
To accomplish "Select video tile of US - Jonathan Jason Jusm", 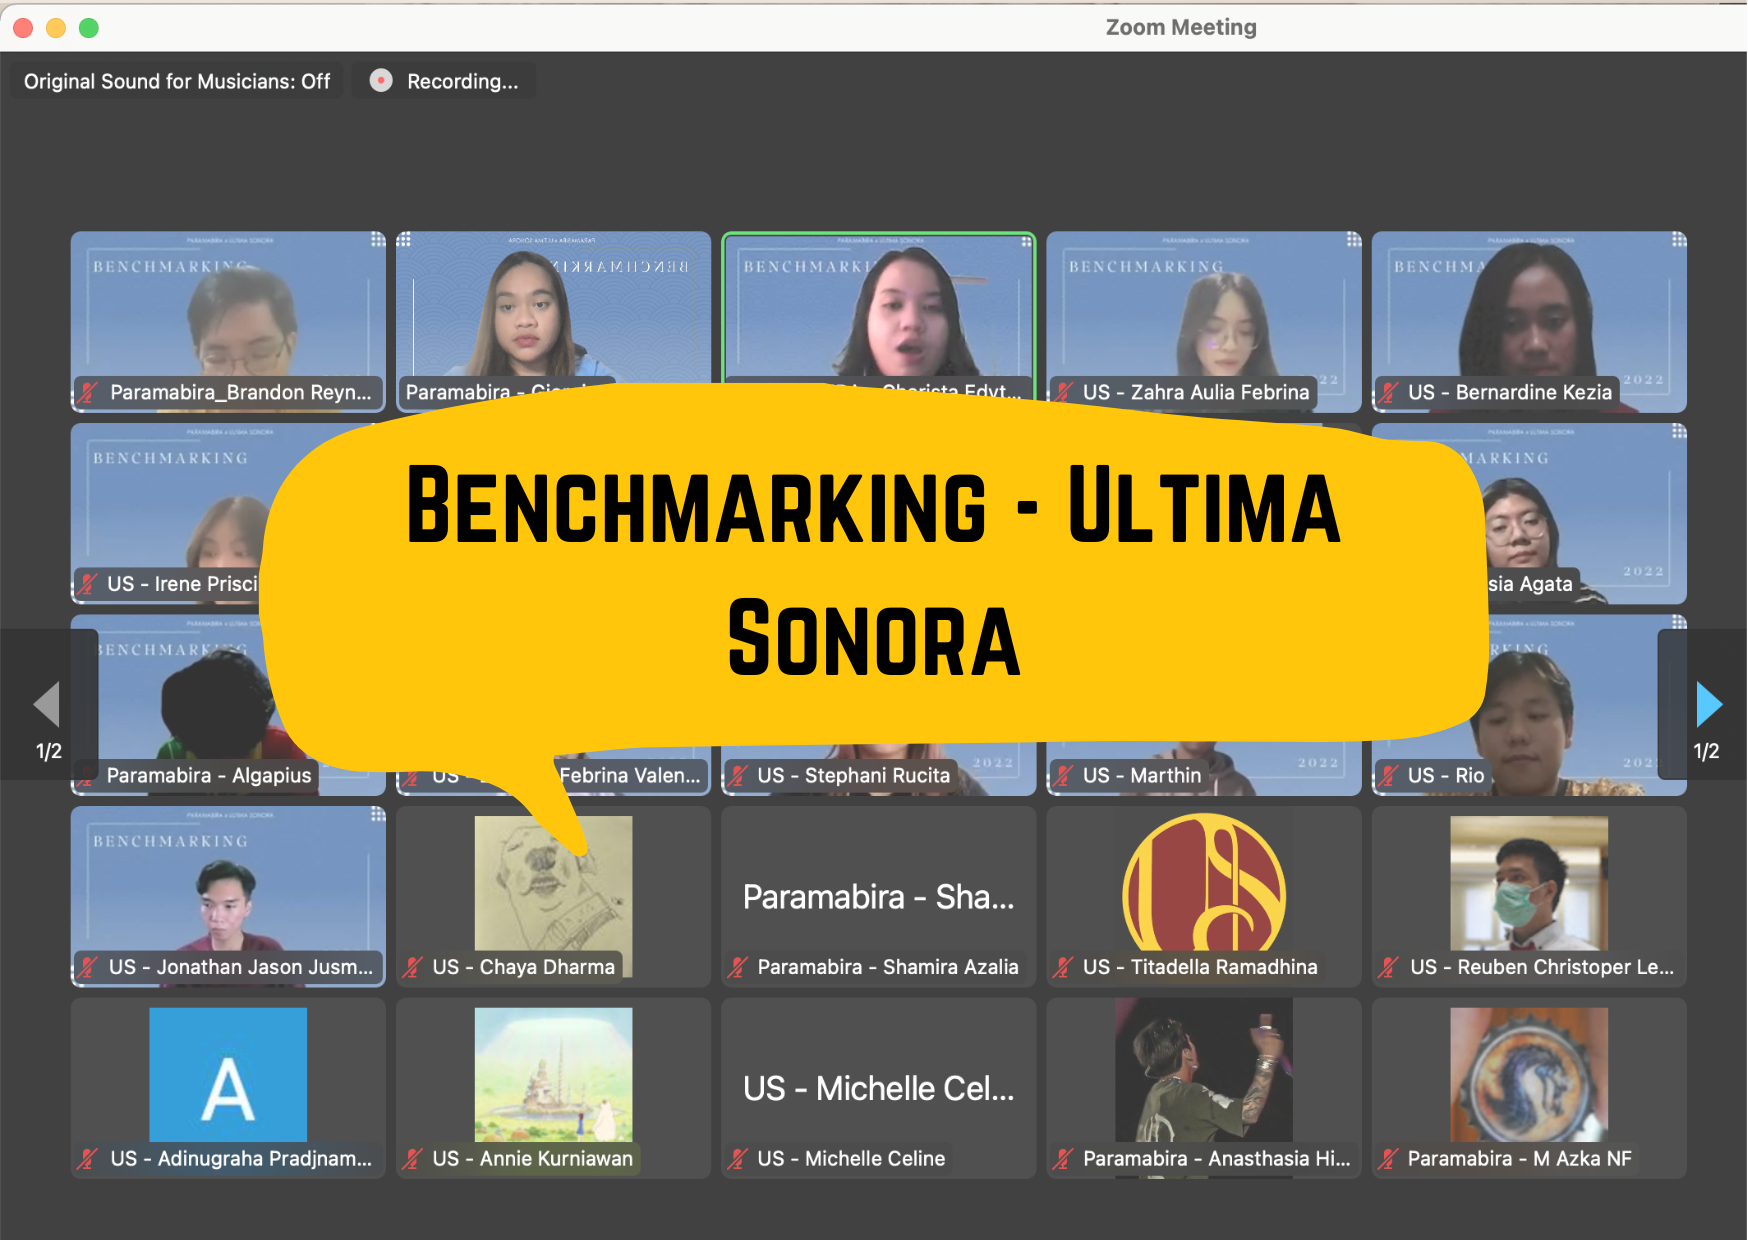I will point(228,896).
